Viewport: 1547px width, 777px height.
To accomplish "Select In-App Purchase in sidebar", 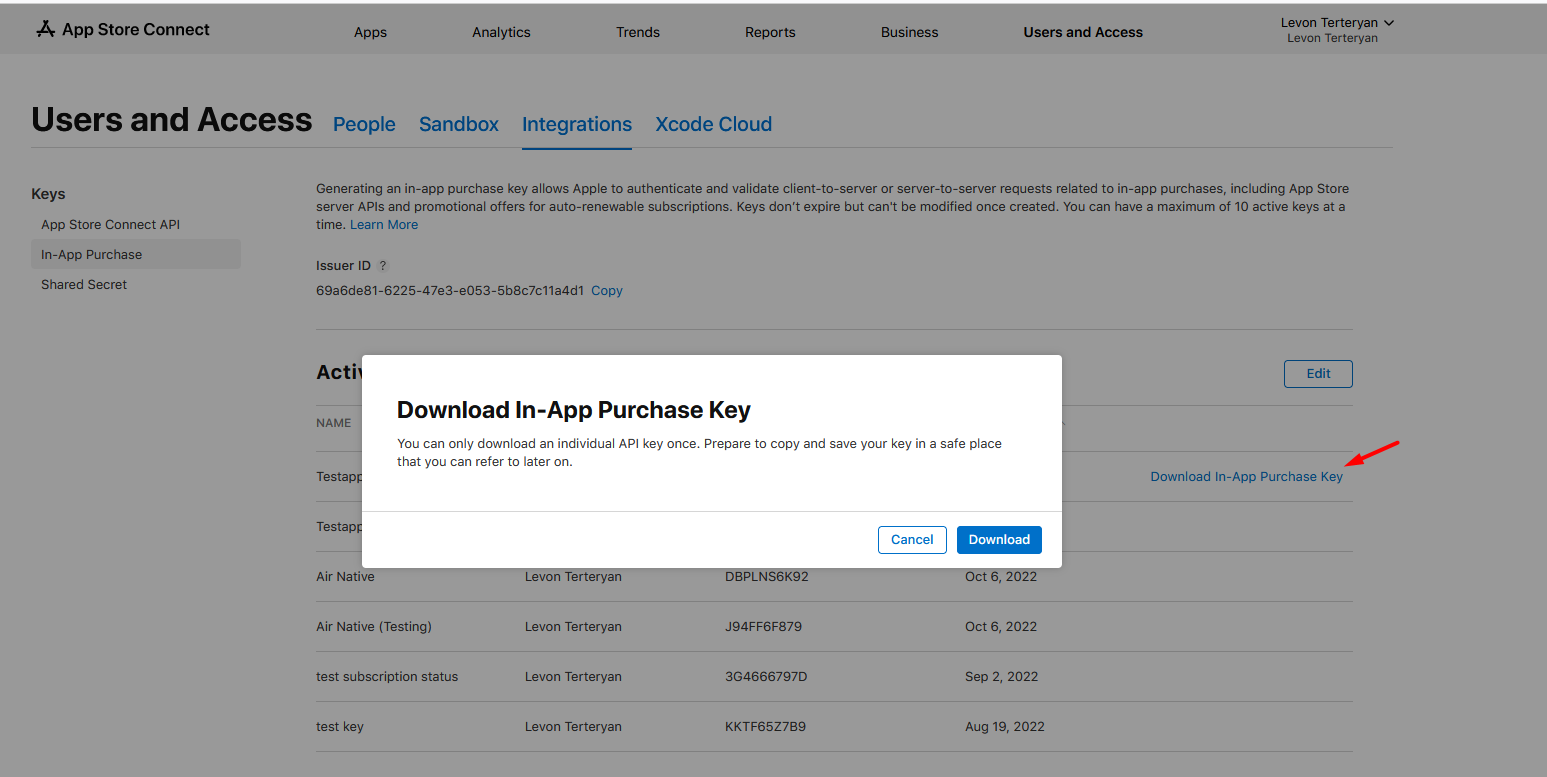I will pos(136,254).
